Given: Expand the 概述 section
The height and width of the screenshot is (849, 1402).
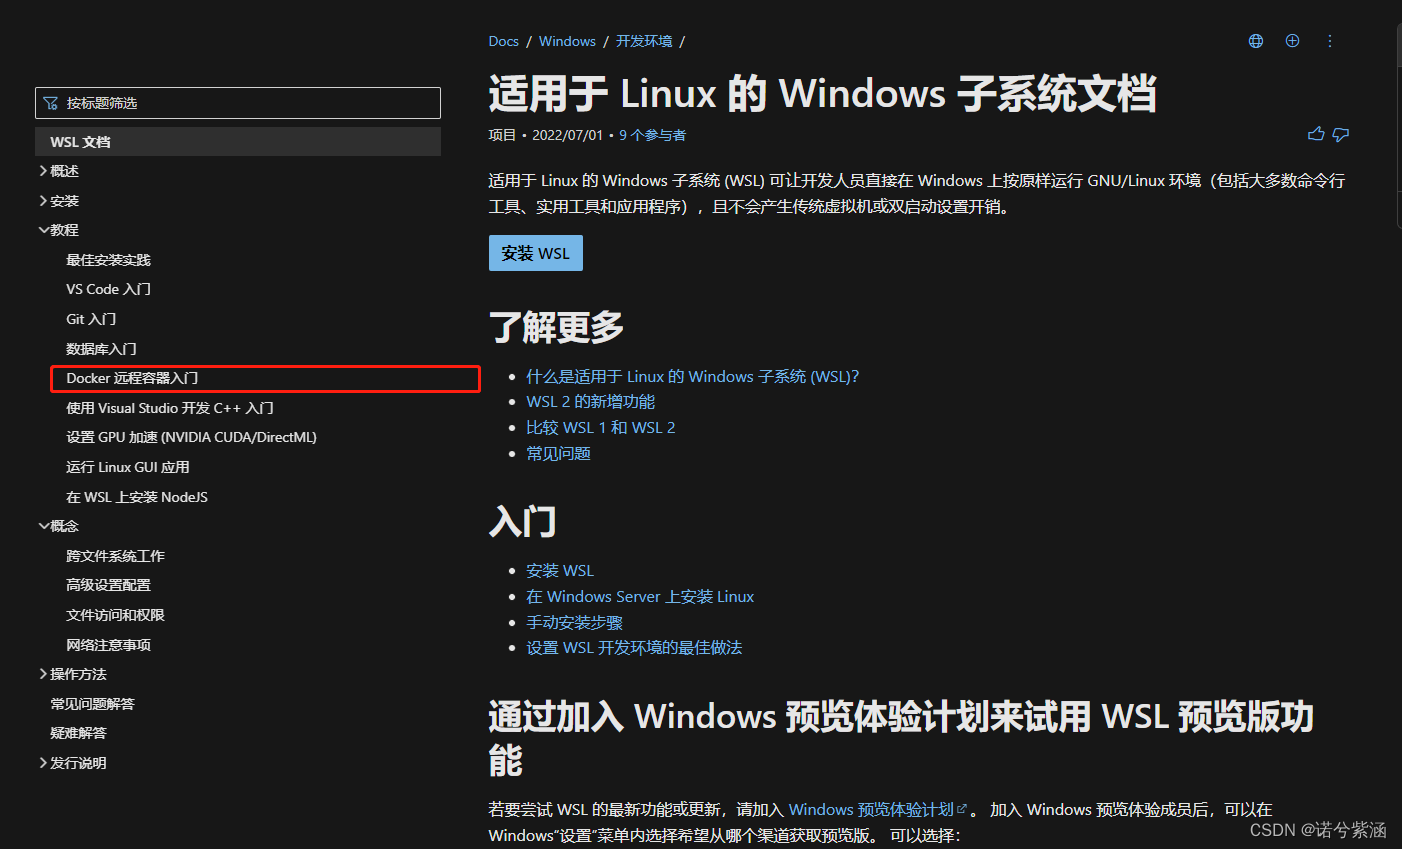Looking at the screenshot, I should (x=58, y=171).
